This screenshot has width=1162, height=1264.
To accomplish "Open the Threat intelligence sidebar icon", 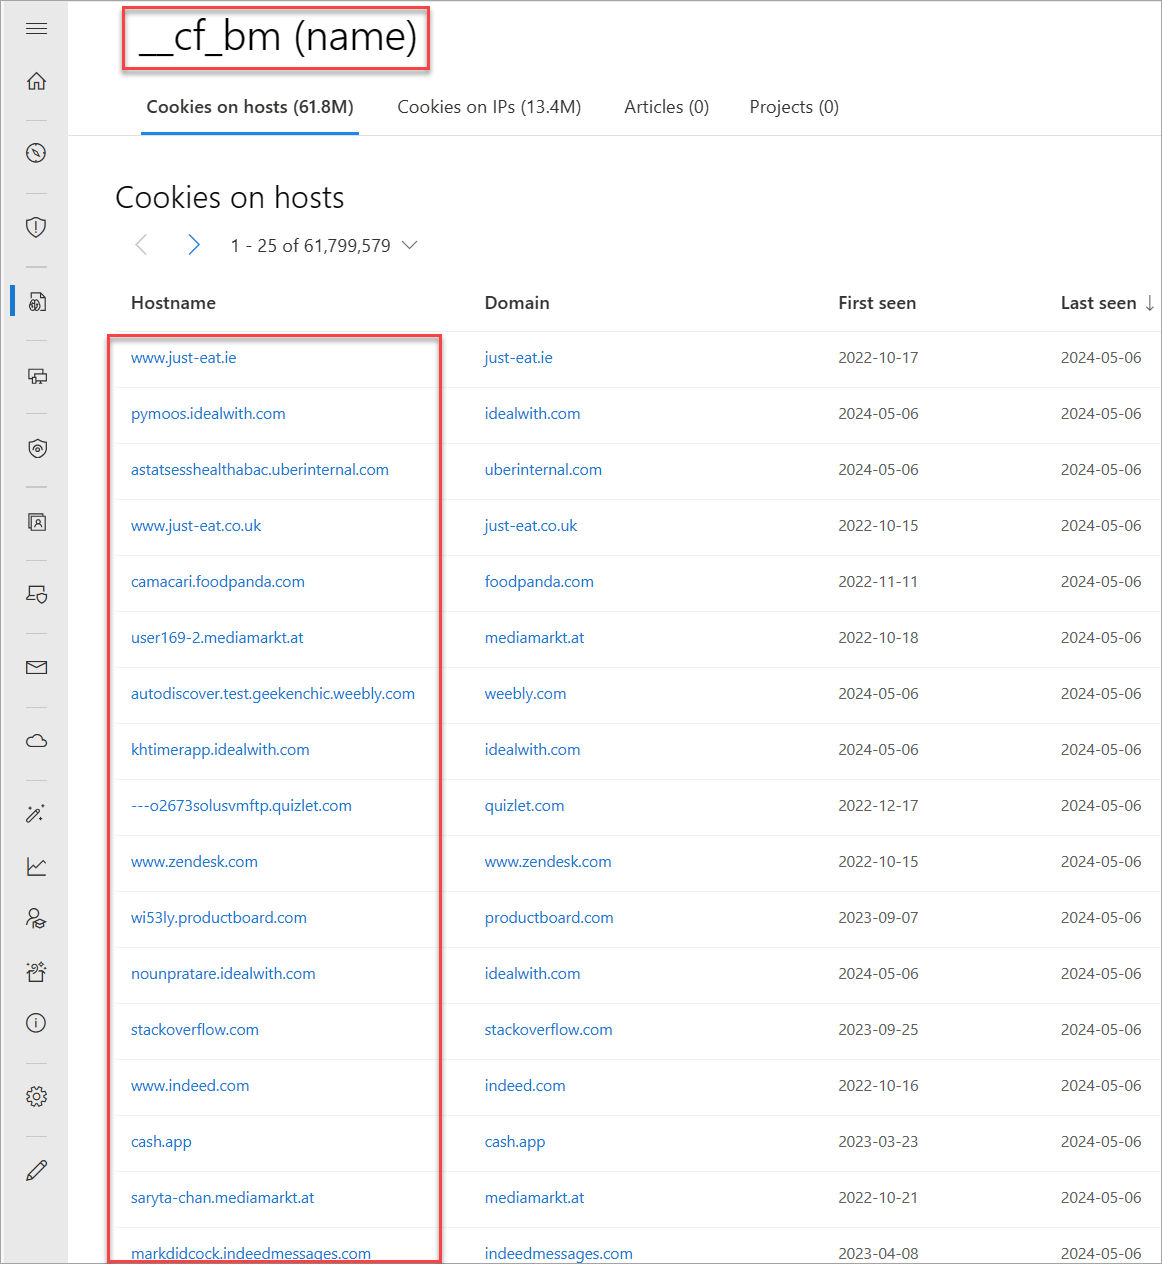I will point(36,301).
